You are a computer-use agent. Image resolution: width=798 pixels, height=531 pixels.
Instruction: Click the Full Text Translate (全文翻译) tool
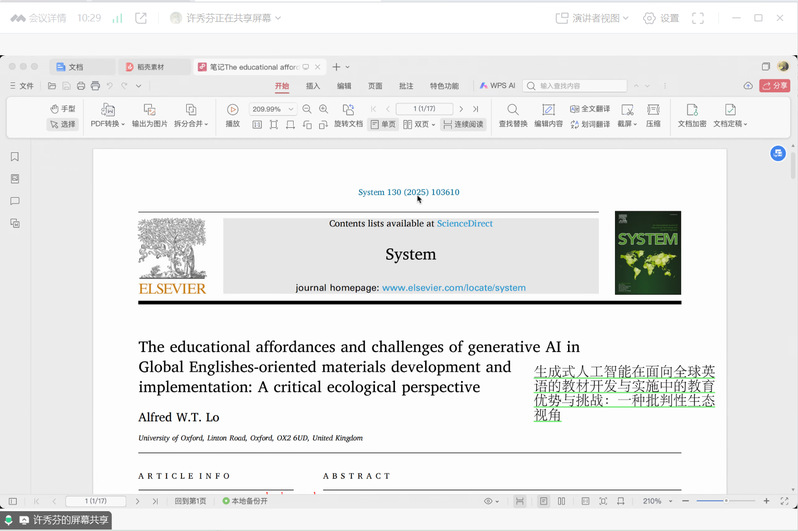[x=590, y=109]
